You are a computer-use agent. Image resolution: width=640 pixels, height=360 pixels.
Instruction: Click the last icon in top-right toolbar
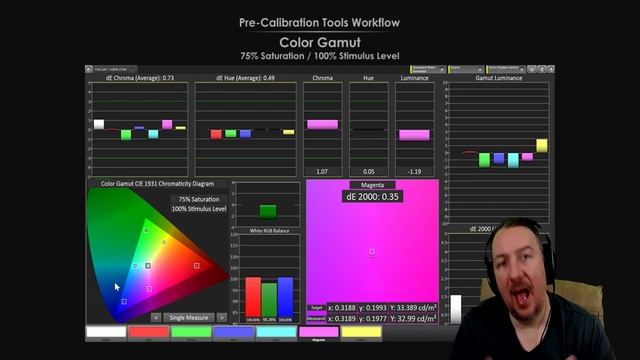[x=551, y=69]
